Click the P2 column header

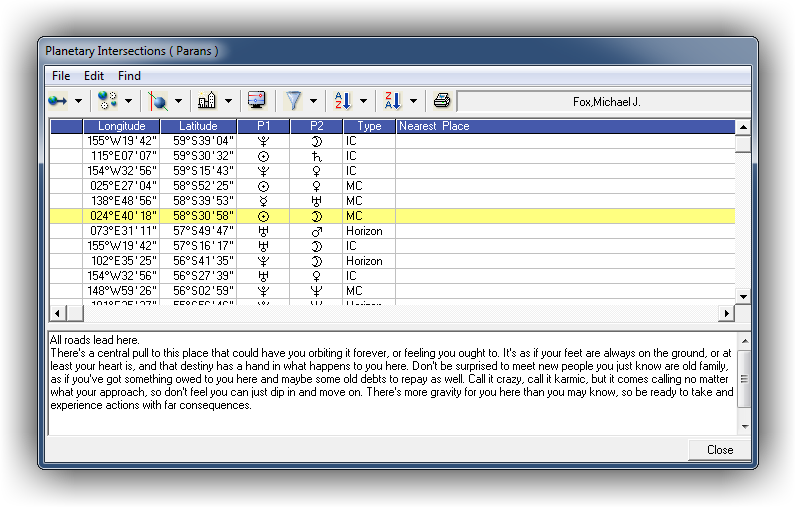317,126
